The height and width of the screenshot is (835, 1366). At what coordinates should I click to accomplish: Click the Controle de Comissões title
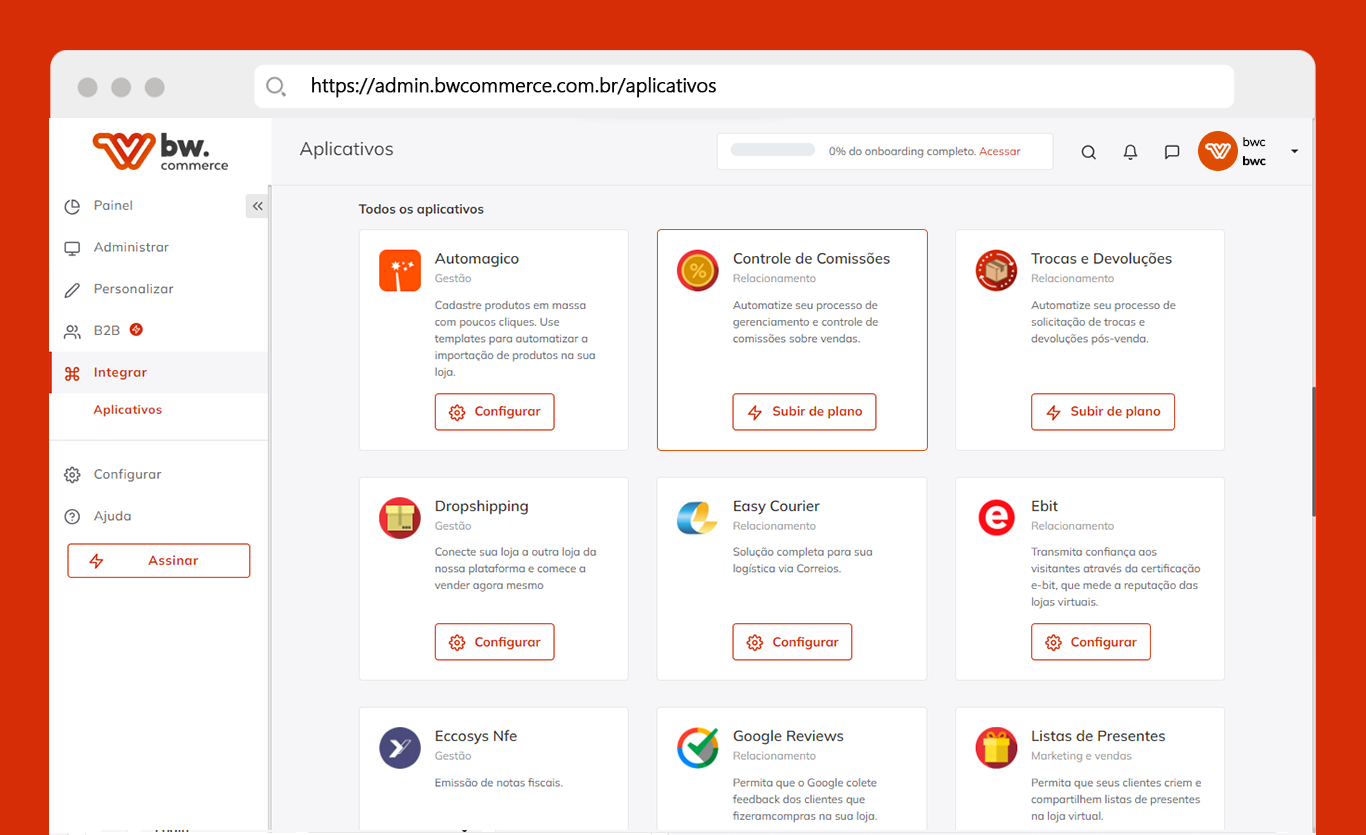pyautogui.click(x=811, y=259)
